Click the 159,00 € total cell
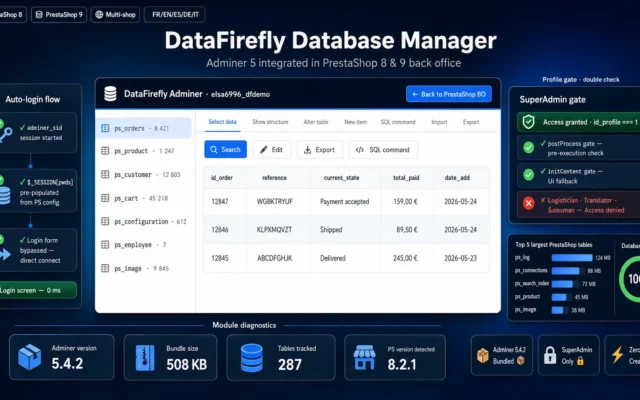This screenshot has width=640, height=400. [405, 202]
